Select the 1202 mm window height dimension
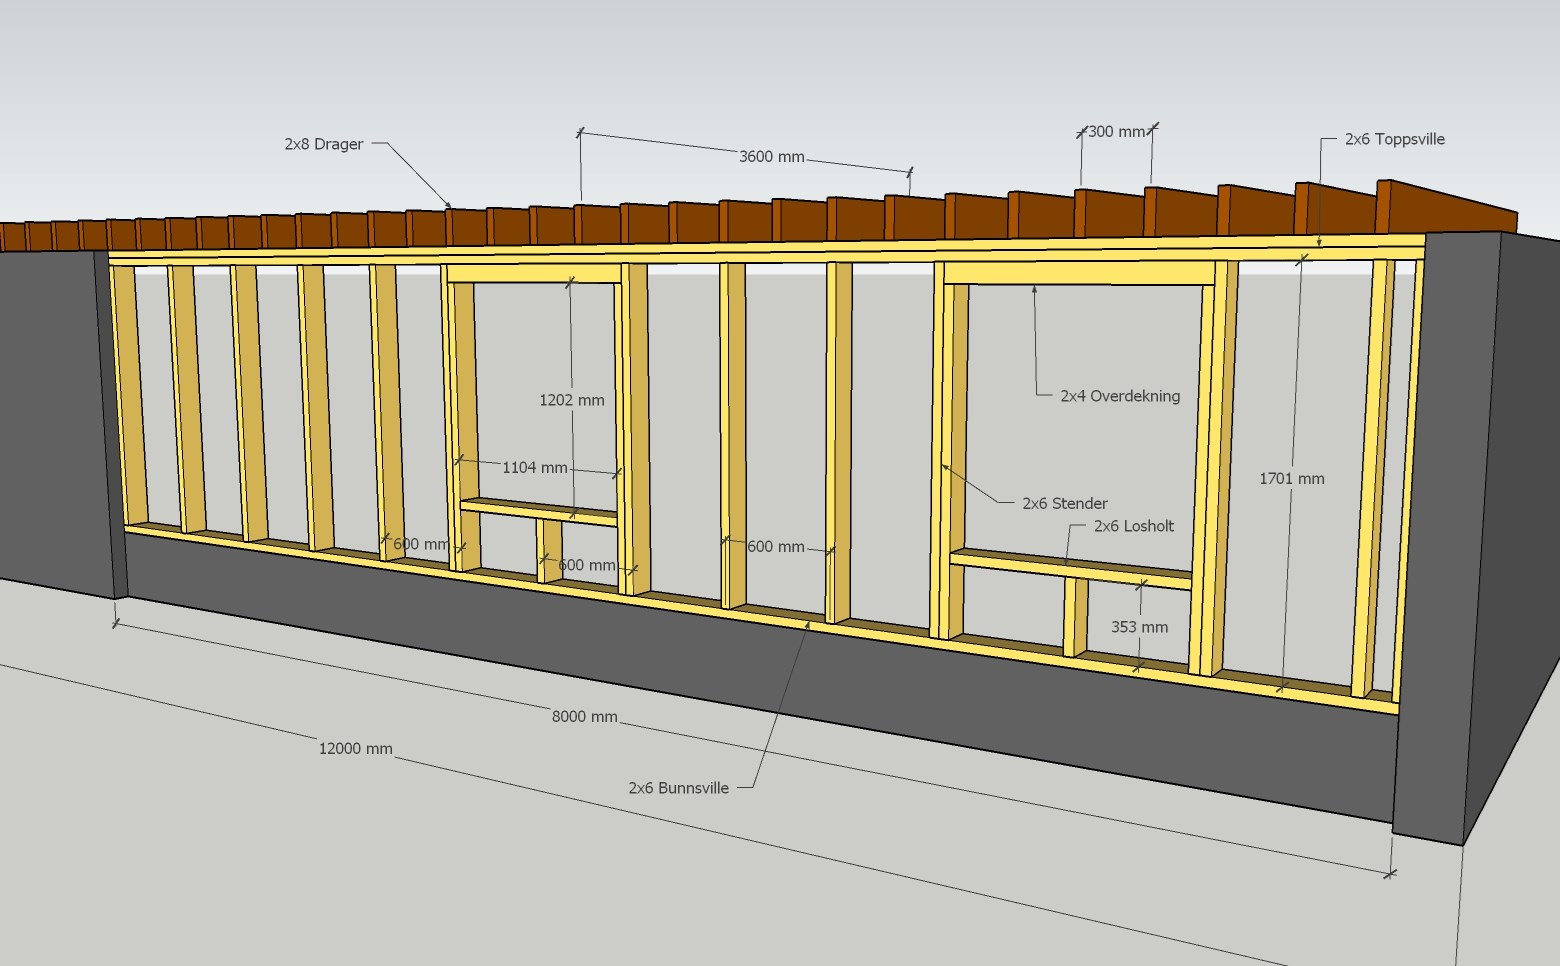Viewport: 1560px width, 966px height. click(571, 400)
